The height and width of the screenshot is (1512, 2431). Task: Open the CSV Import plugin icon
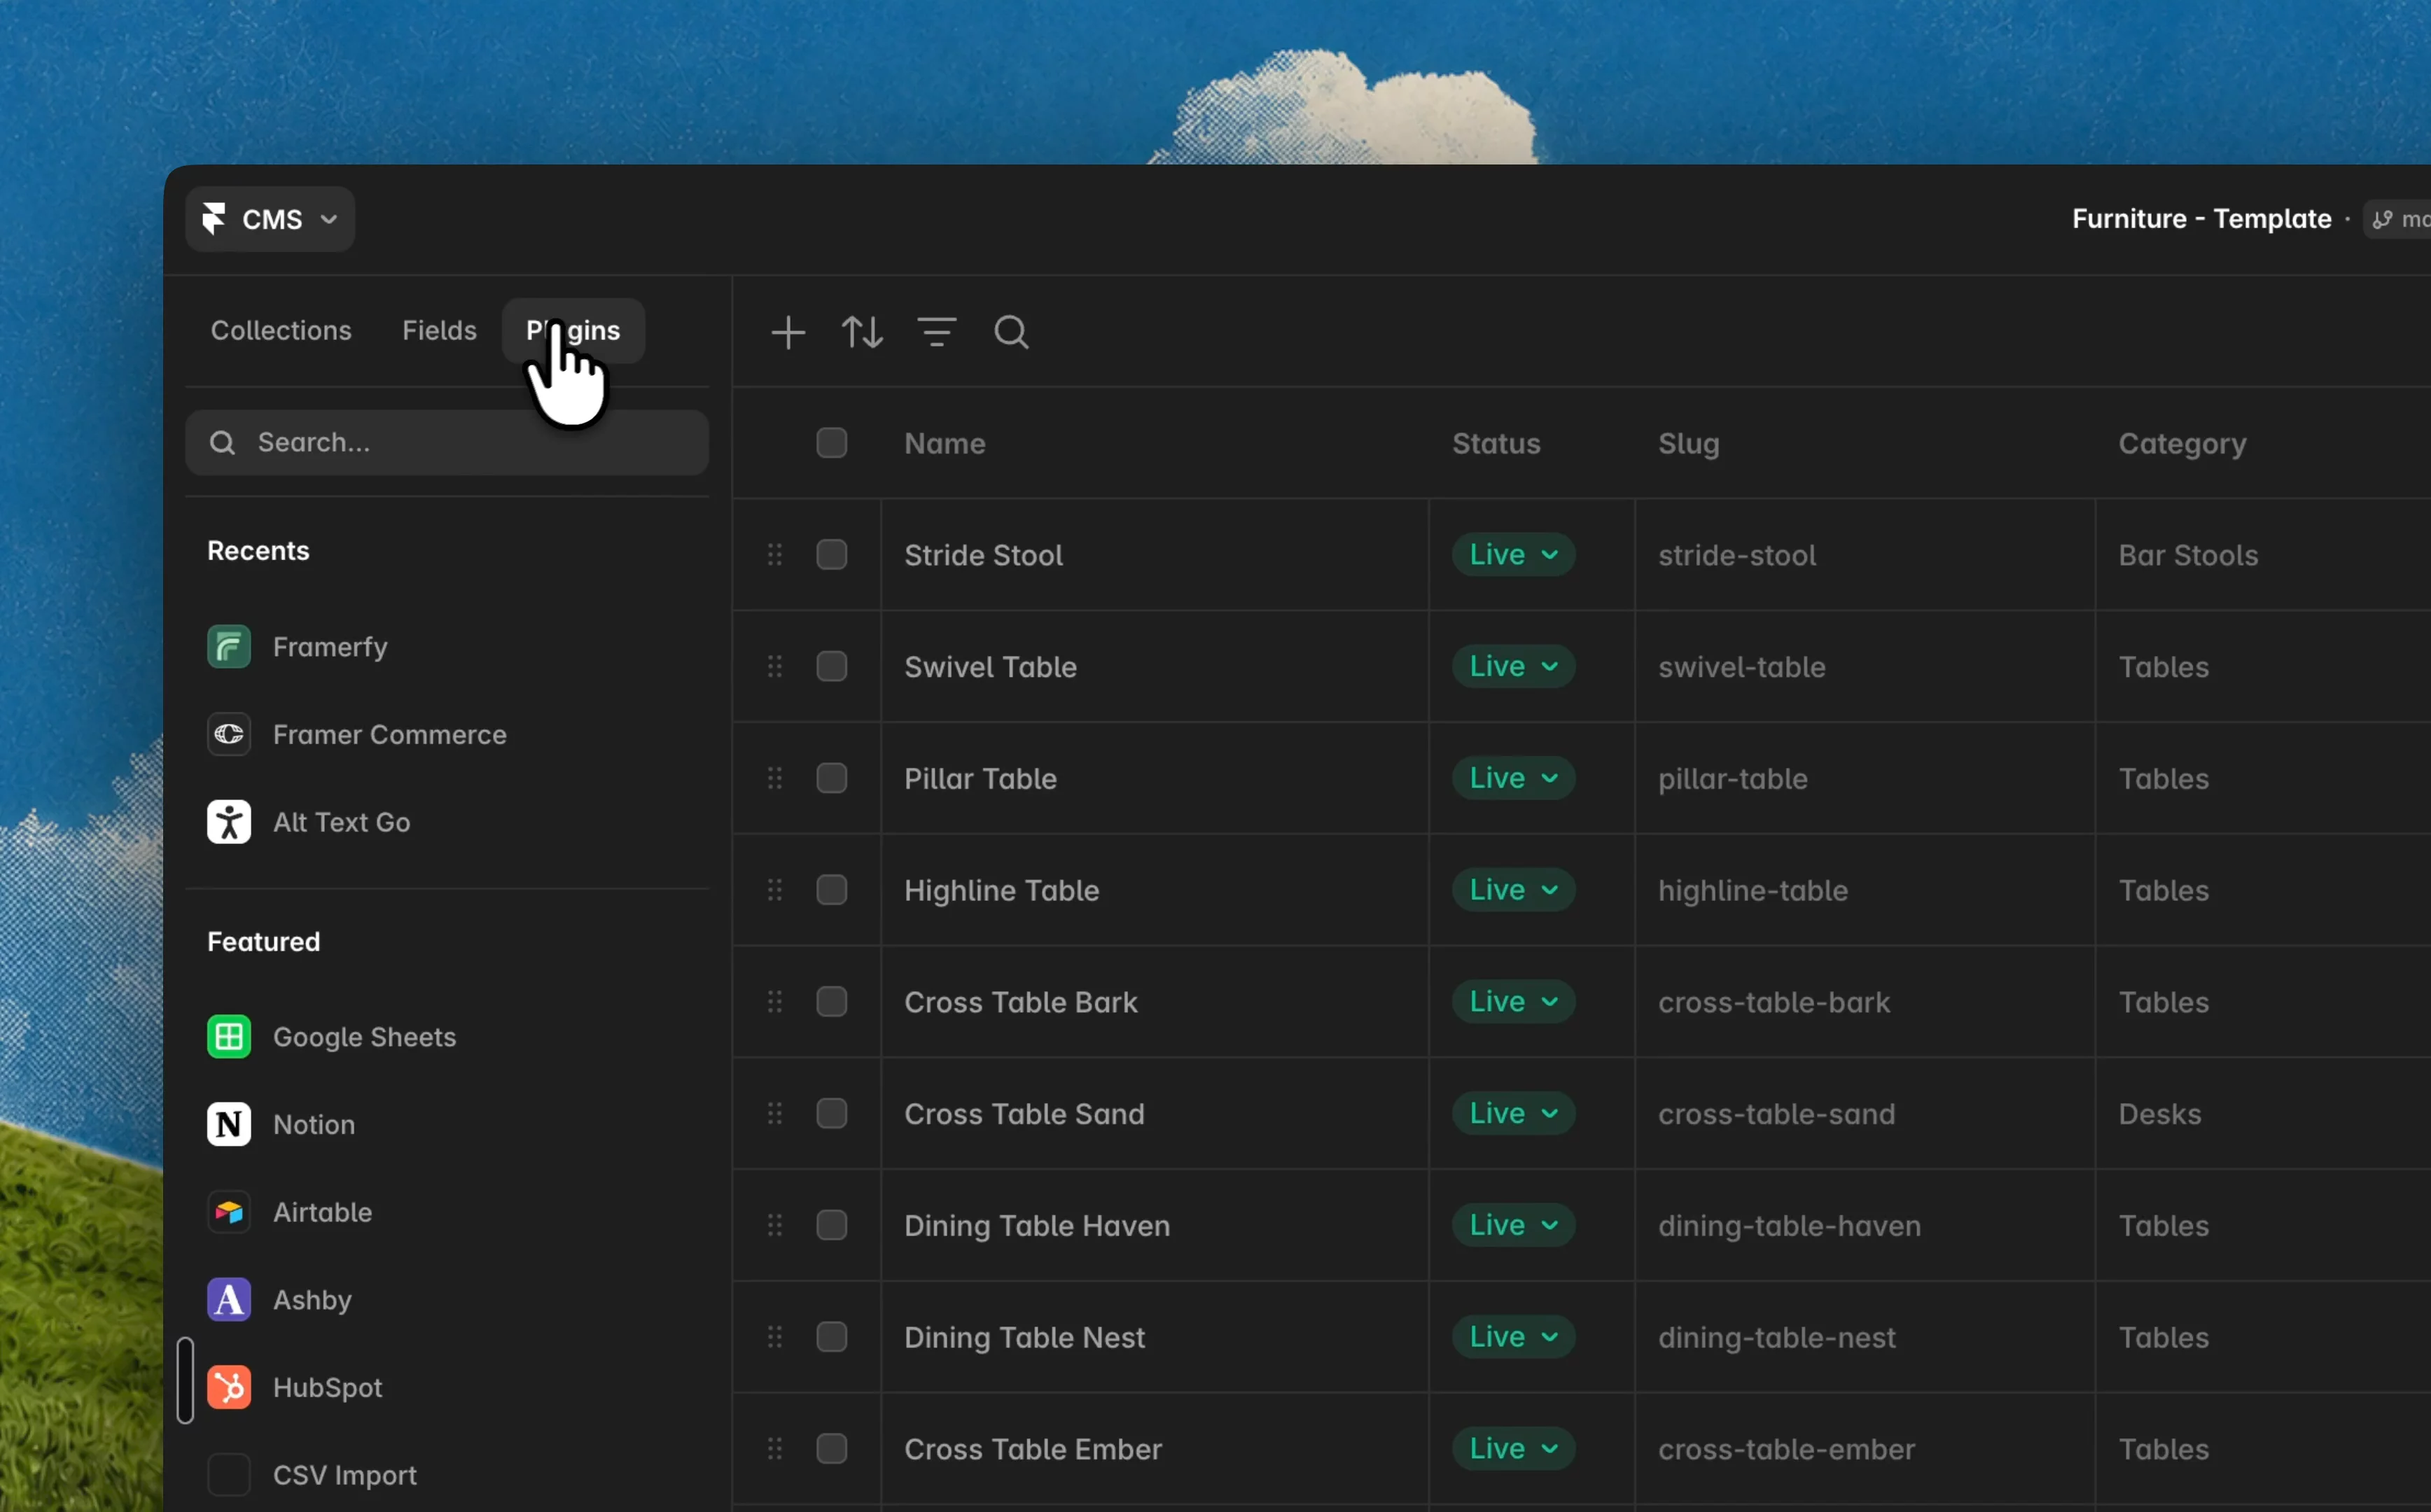point(229,1475)
